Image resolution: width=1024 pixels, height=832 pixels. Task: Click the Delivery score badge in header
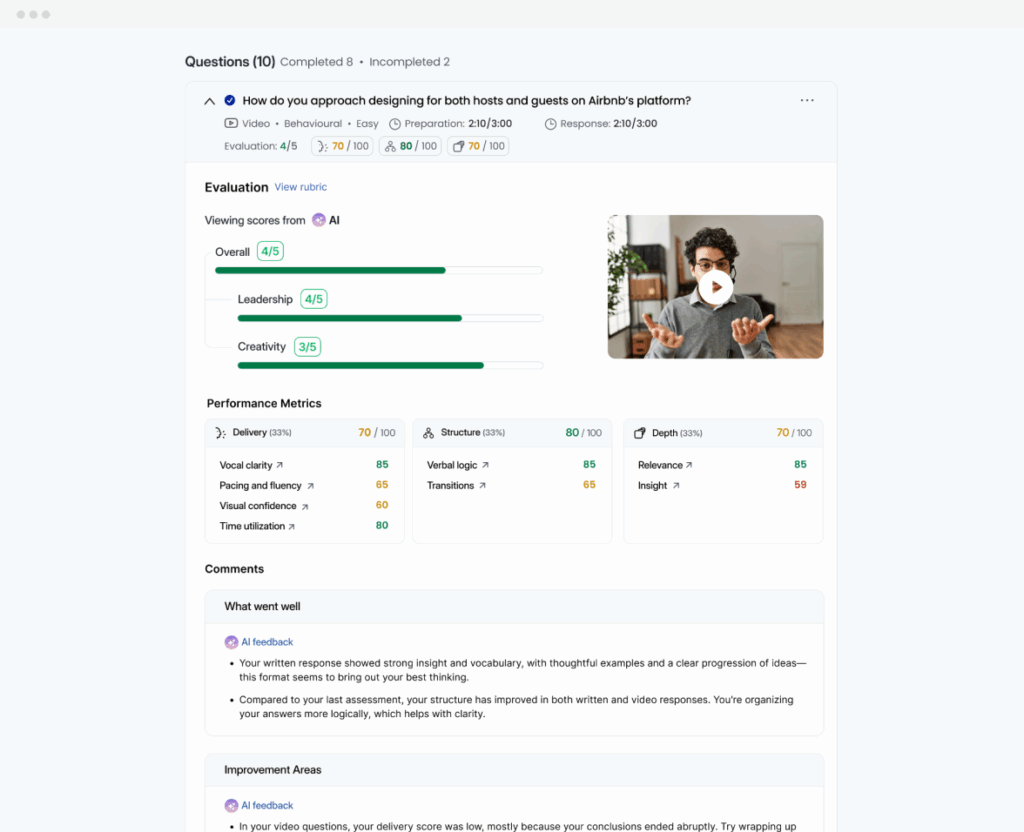pos(340,146)
